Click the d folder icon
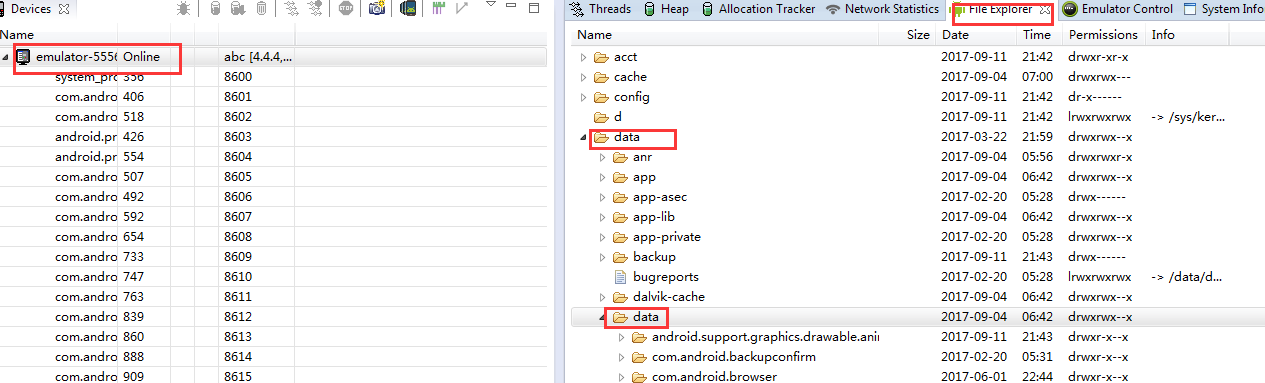Image resolution: width=1265 pixels, height=383 pixels. tap(601, 117)
